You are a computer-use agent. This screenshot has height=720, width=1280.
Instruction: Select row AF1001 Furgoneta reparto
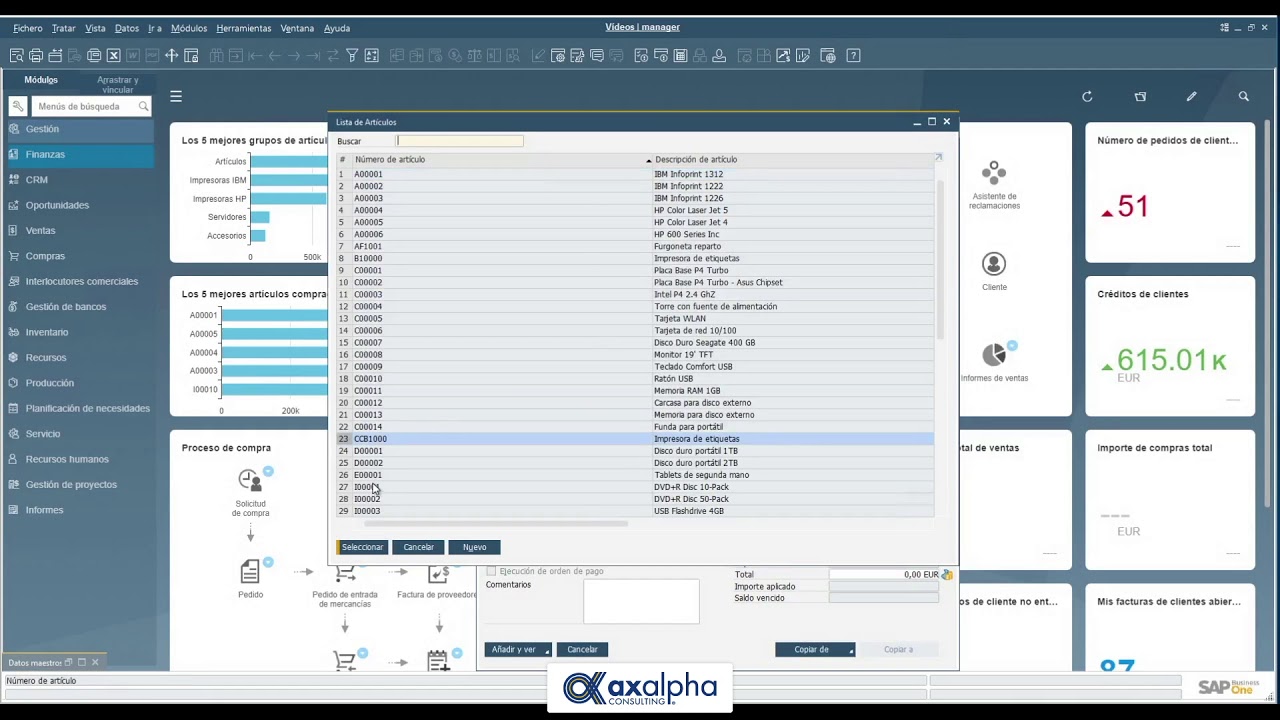[635, 246]
